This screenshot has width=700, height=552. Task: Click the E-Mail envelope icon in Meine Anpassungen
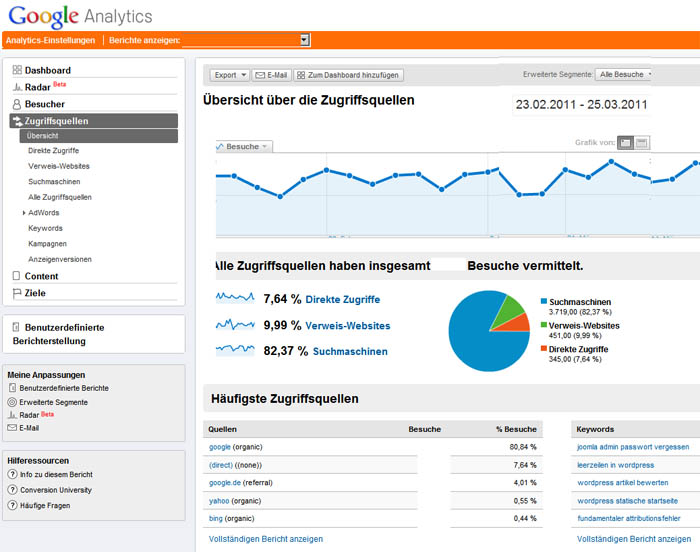pyautogui.click(x=12, y=428)
